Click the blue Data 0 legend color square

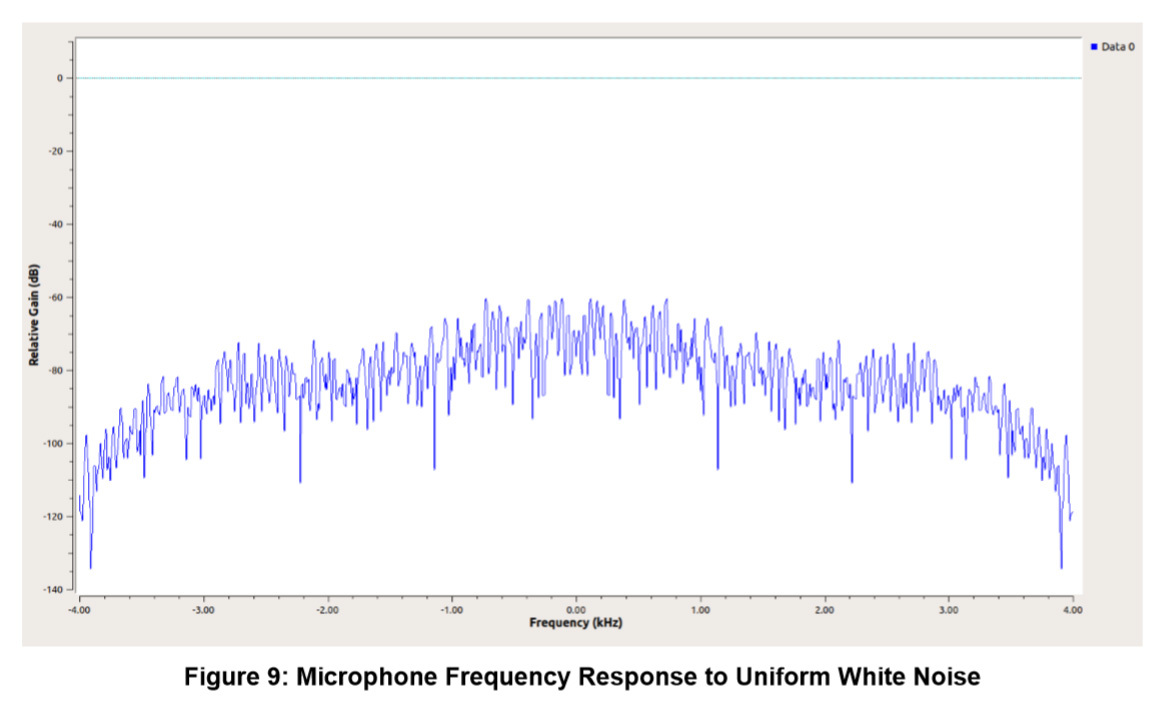click(1094, 47)
